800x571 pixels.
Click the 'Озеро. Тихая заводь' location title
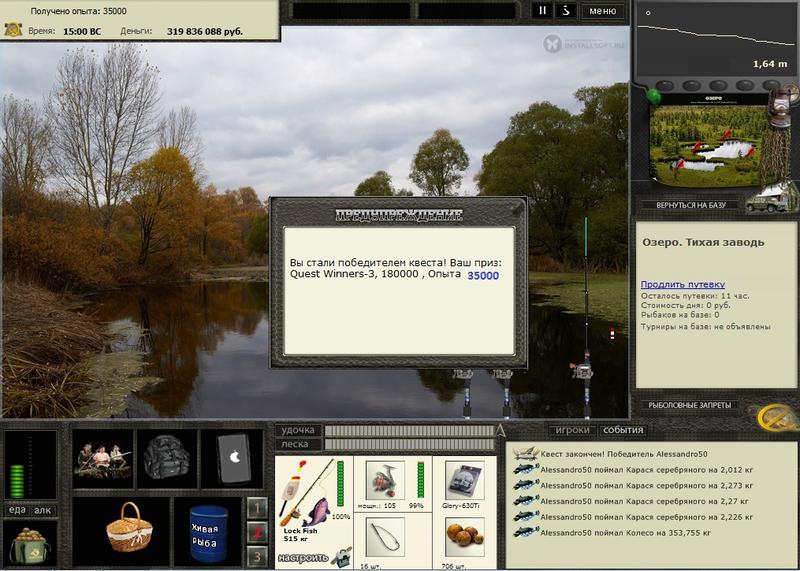[704, 242]
